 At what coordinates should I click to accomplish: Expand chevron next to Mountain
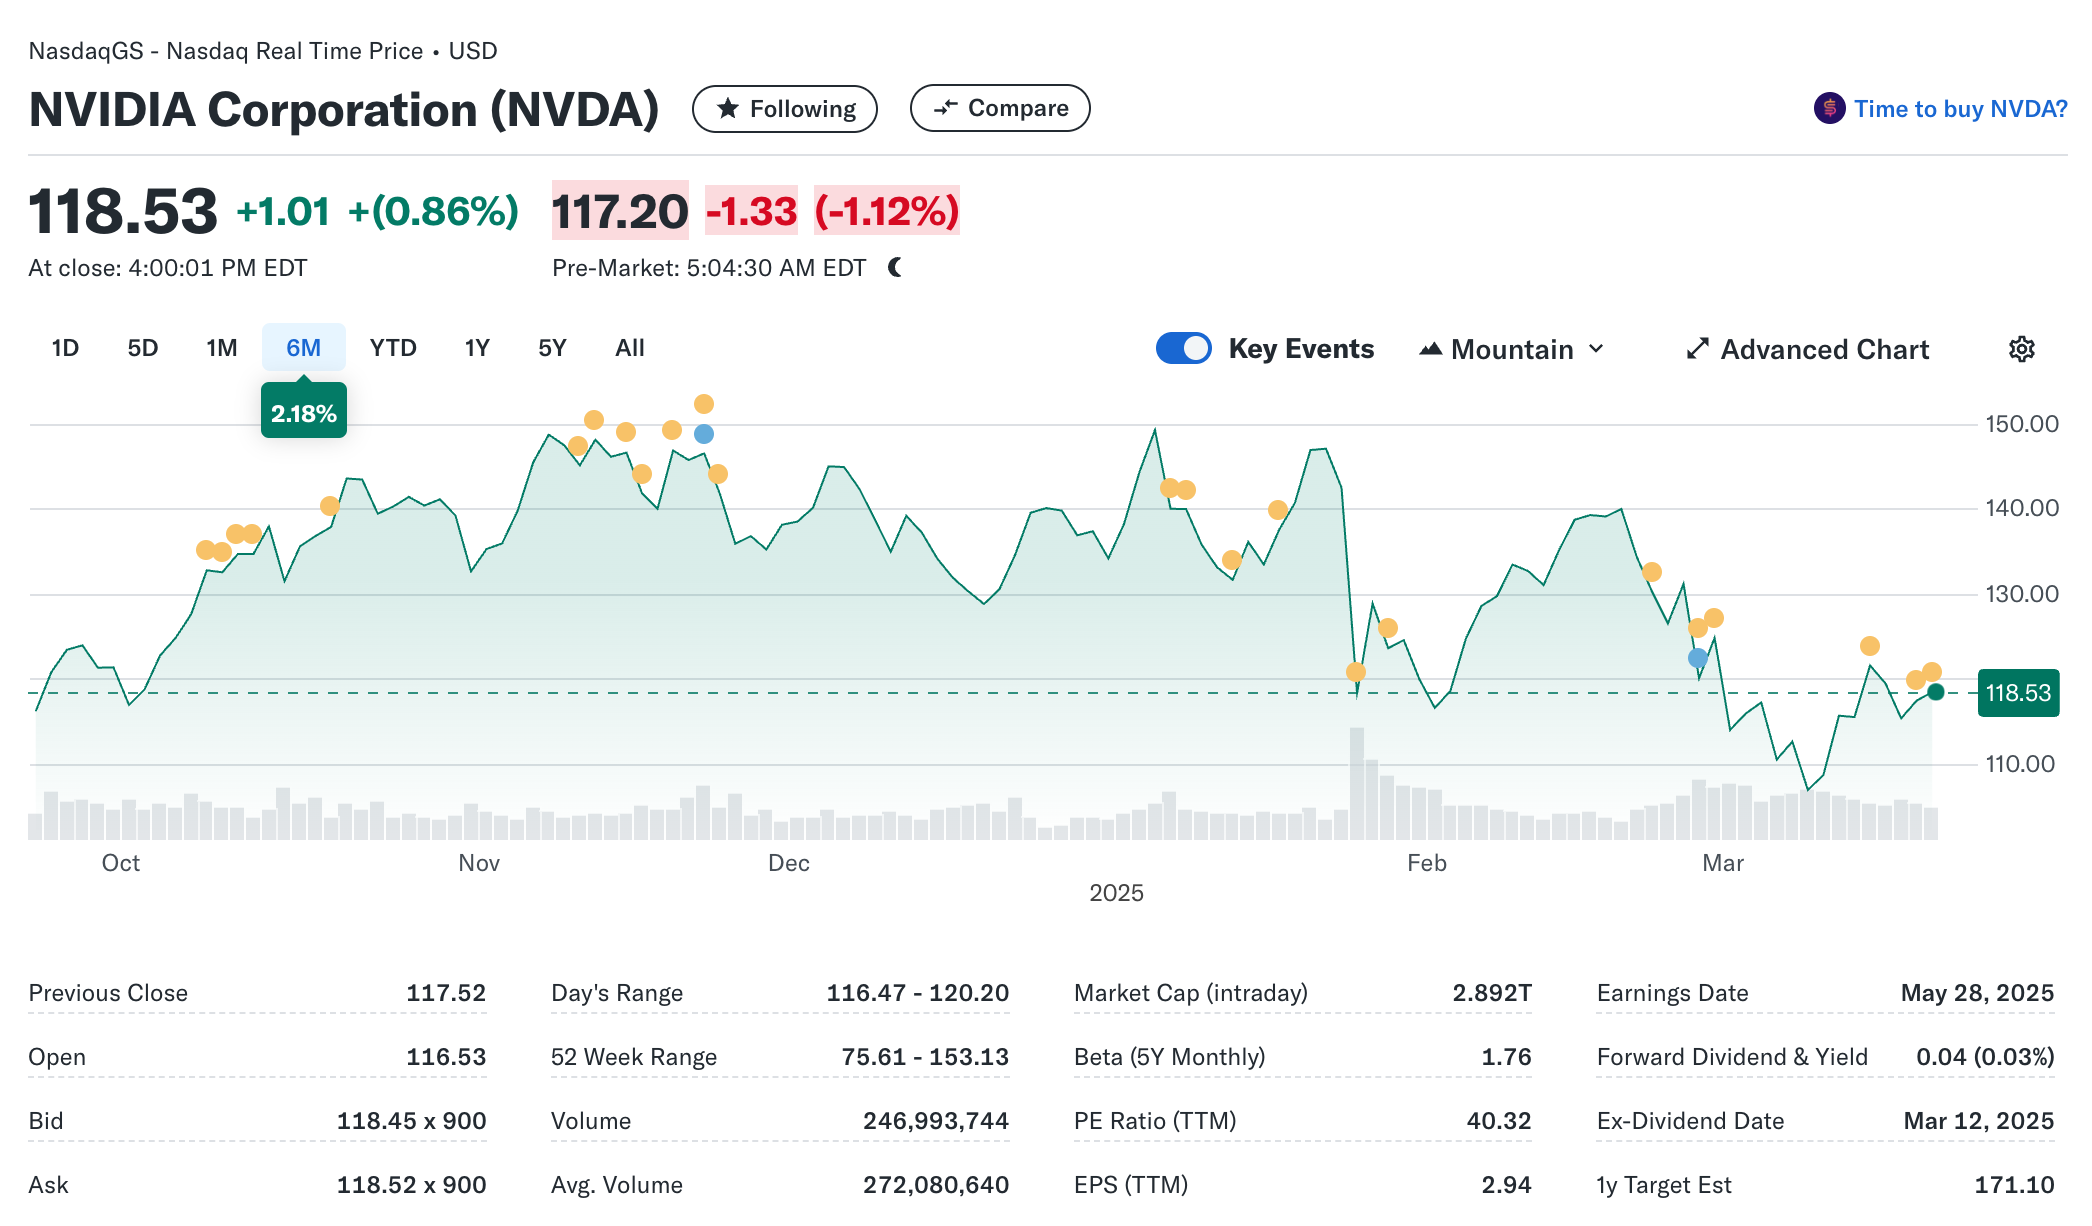click(x=1596, y=349)
